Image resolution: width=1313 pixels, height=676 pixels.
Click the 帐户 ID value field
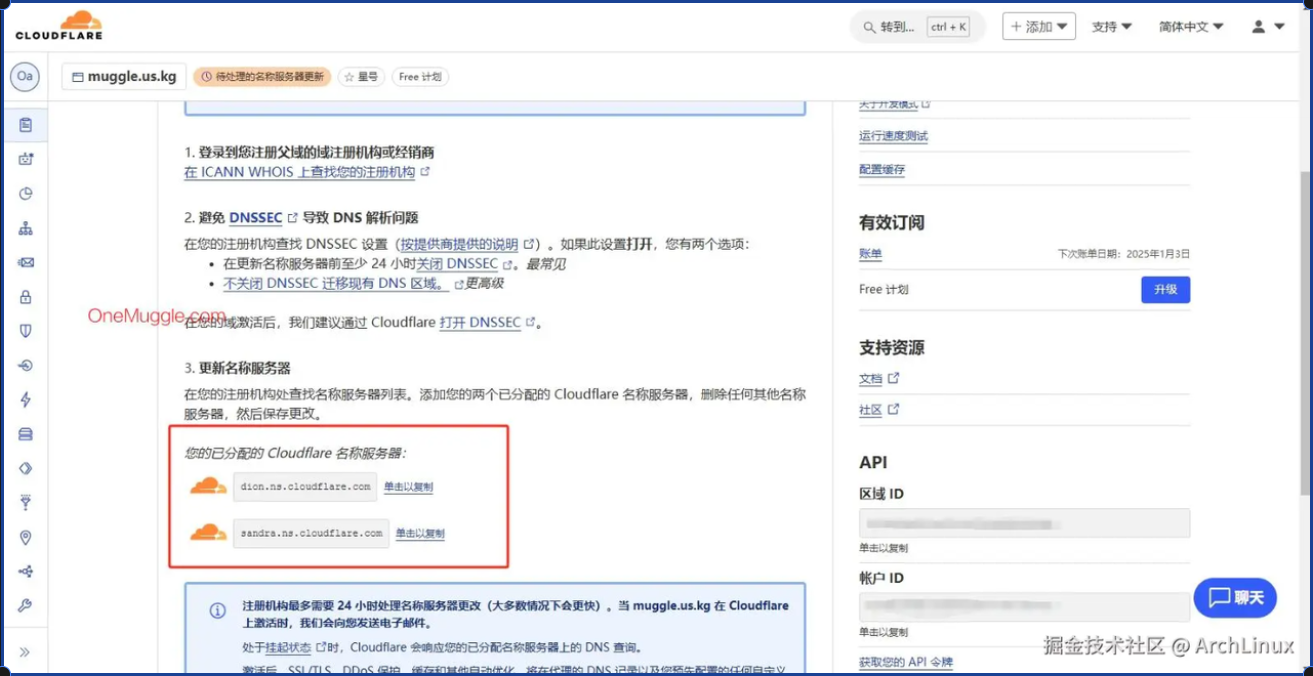pyautogui.click(x=1024, y=607)
